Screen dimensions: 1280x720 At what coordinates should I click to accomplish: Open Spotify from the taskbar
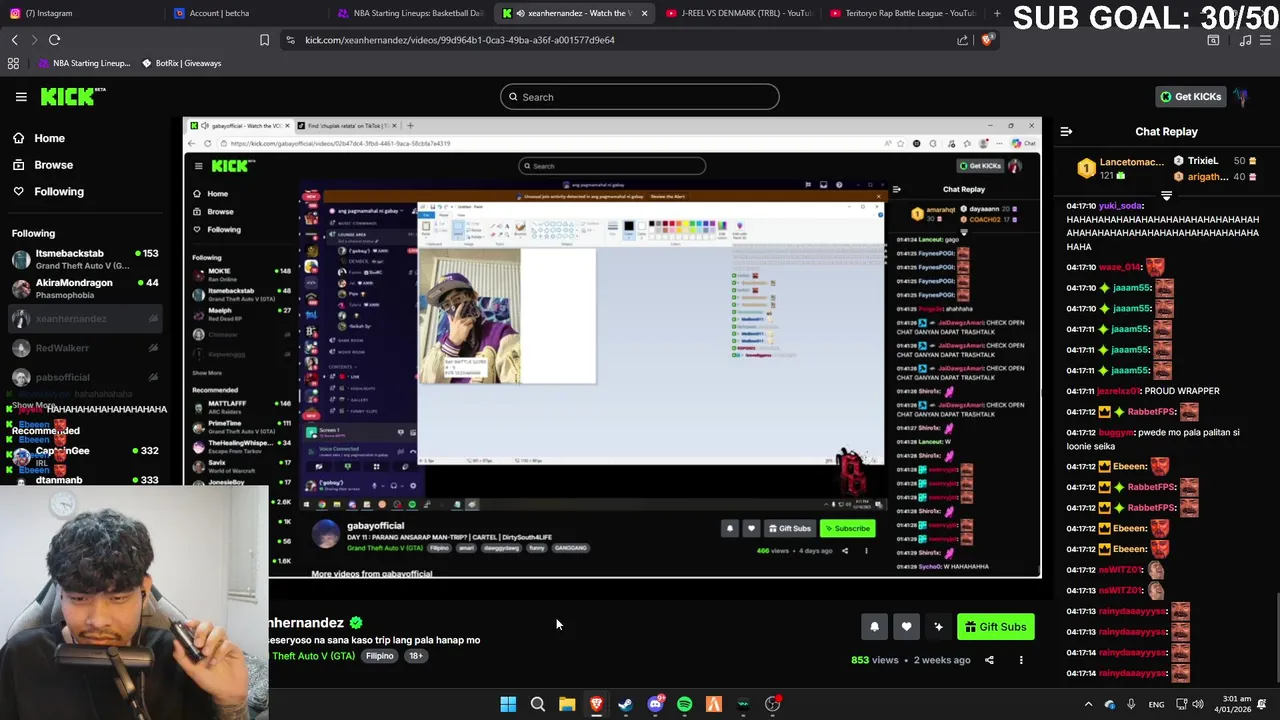click(684, 704)
